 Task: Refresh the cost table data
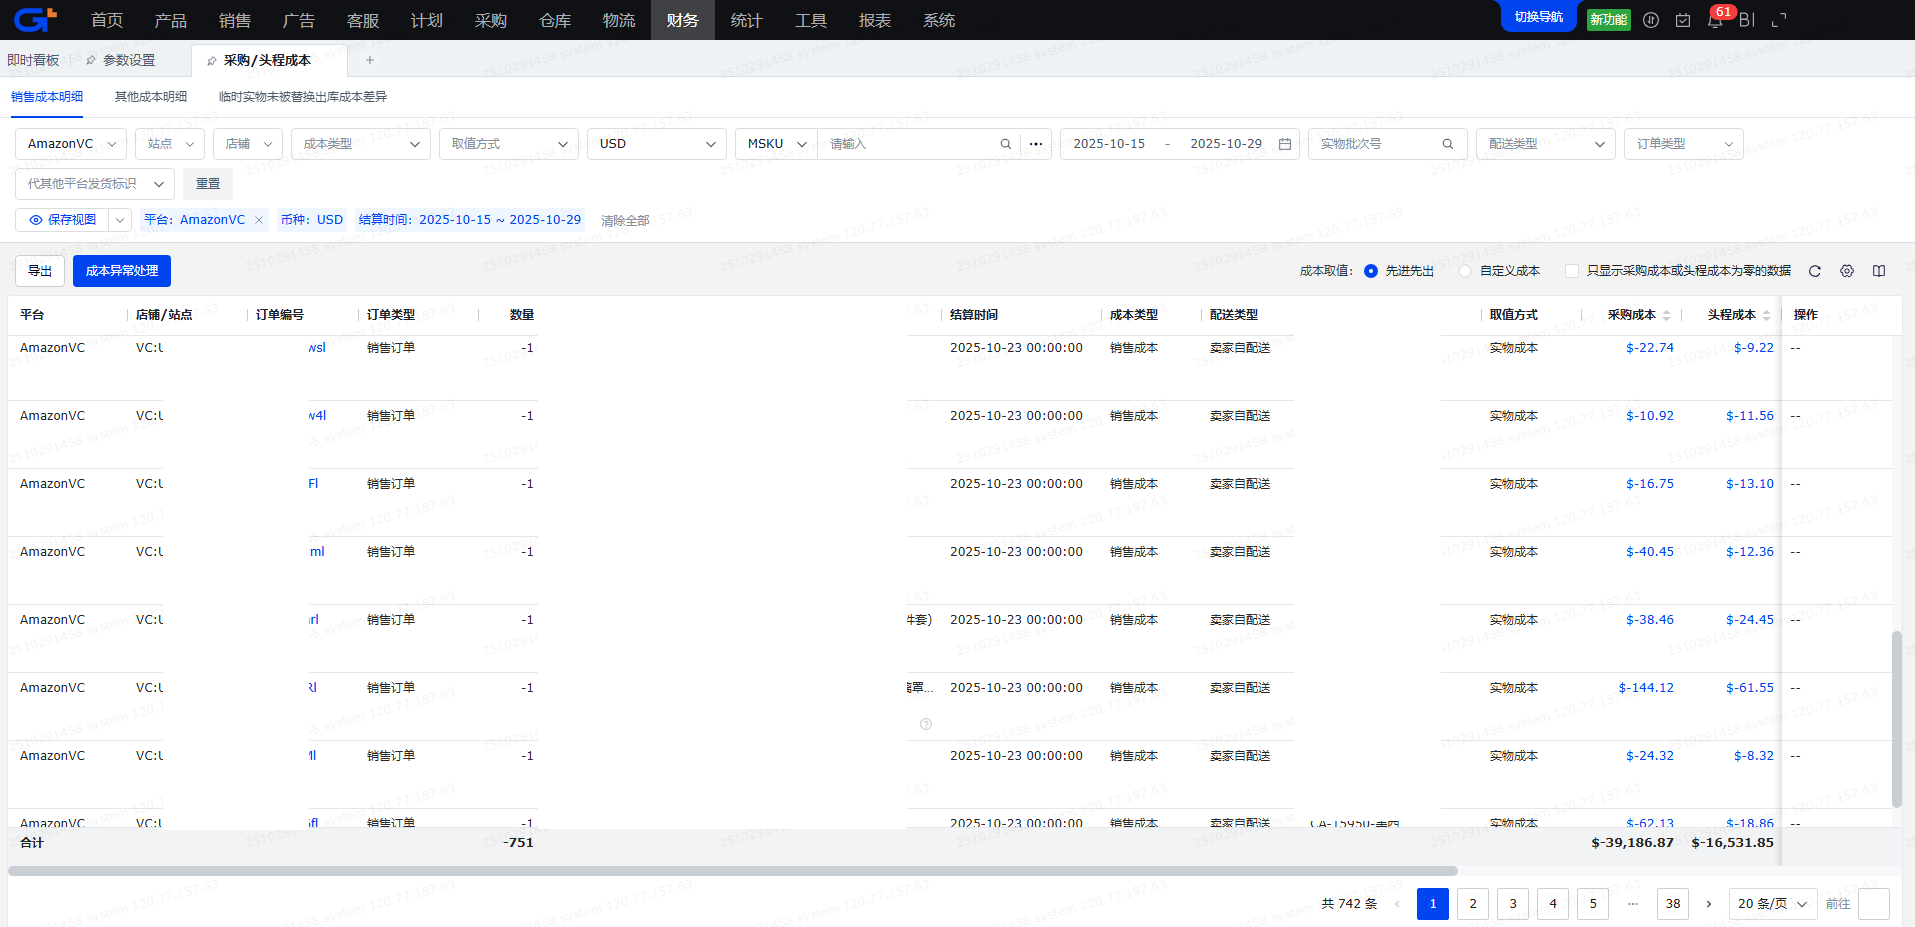tap(1815, 271)
